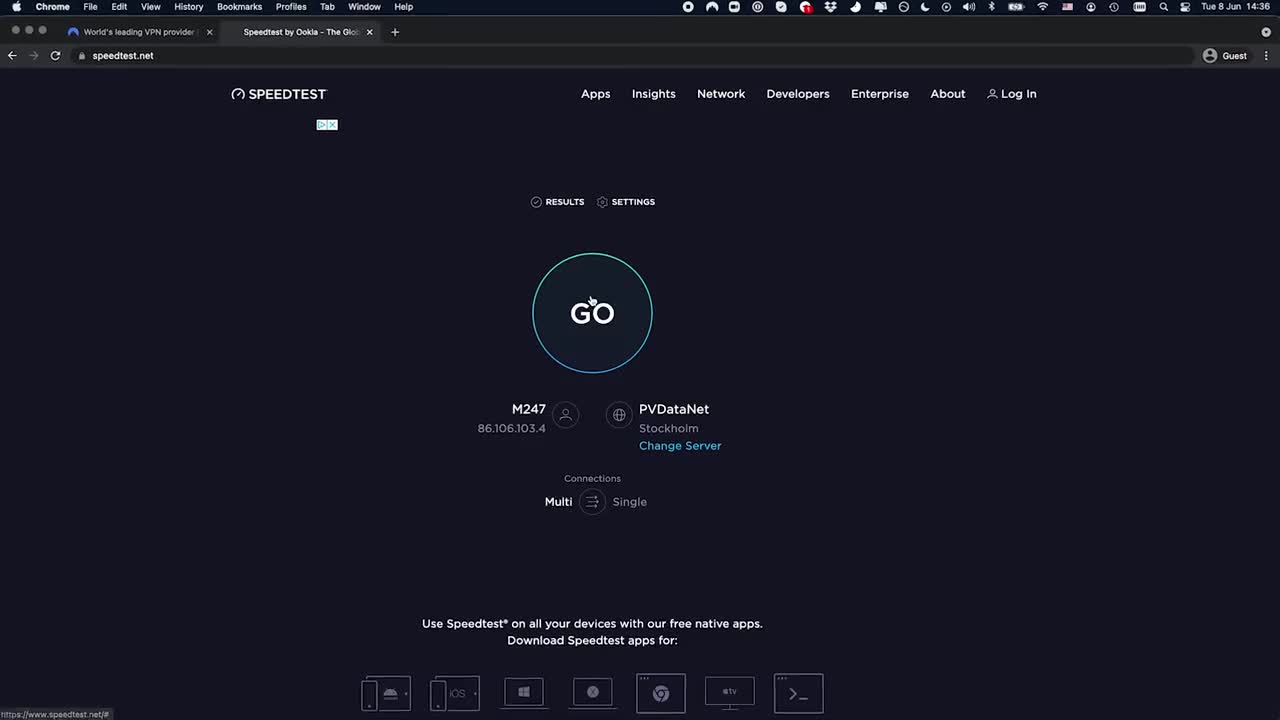Viewport: 1280px width, 720px height.
Task: Click the Dropbox menu bar icon
Action: click(830, 7)
